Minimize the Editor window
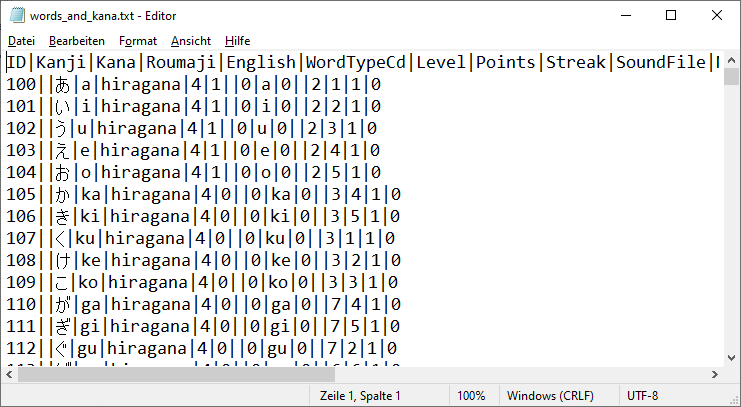The image size is (741, 407). pyautogui.click(x=626, y=16)
